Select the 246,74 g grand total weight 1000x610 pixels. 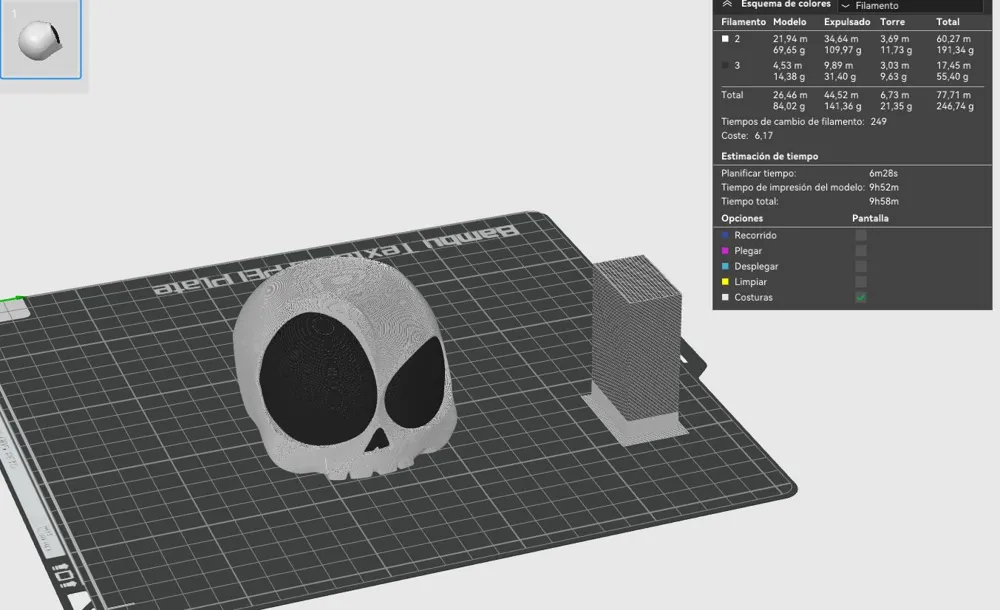955,106
